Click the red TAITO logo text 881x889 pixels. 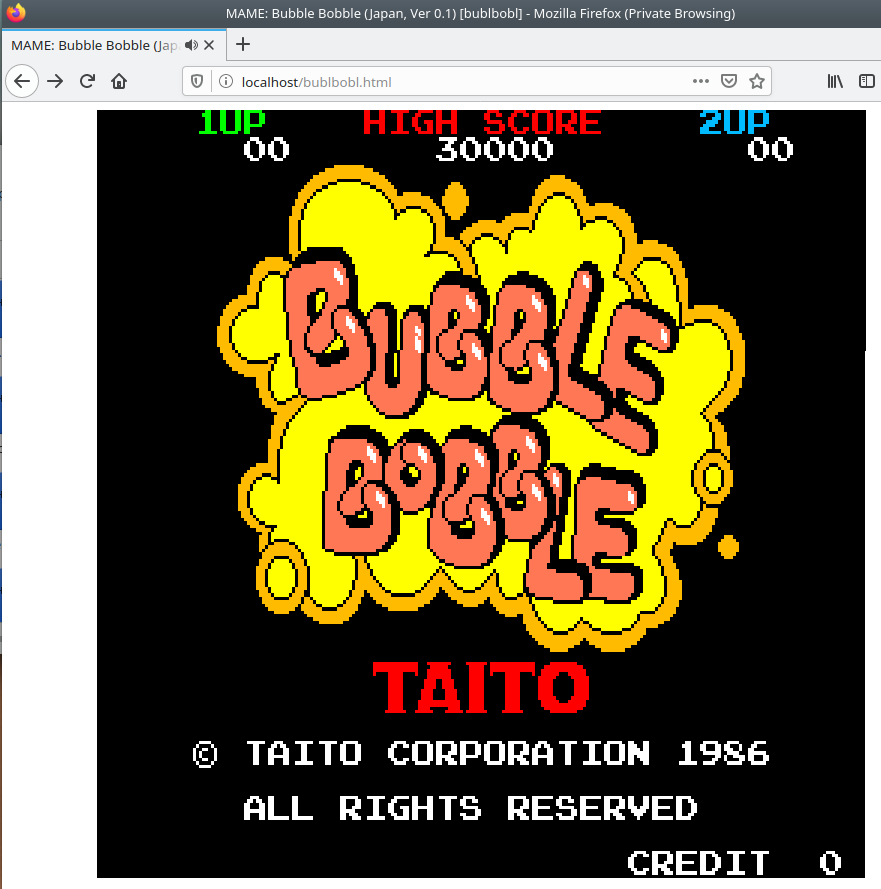481,688
